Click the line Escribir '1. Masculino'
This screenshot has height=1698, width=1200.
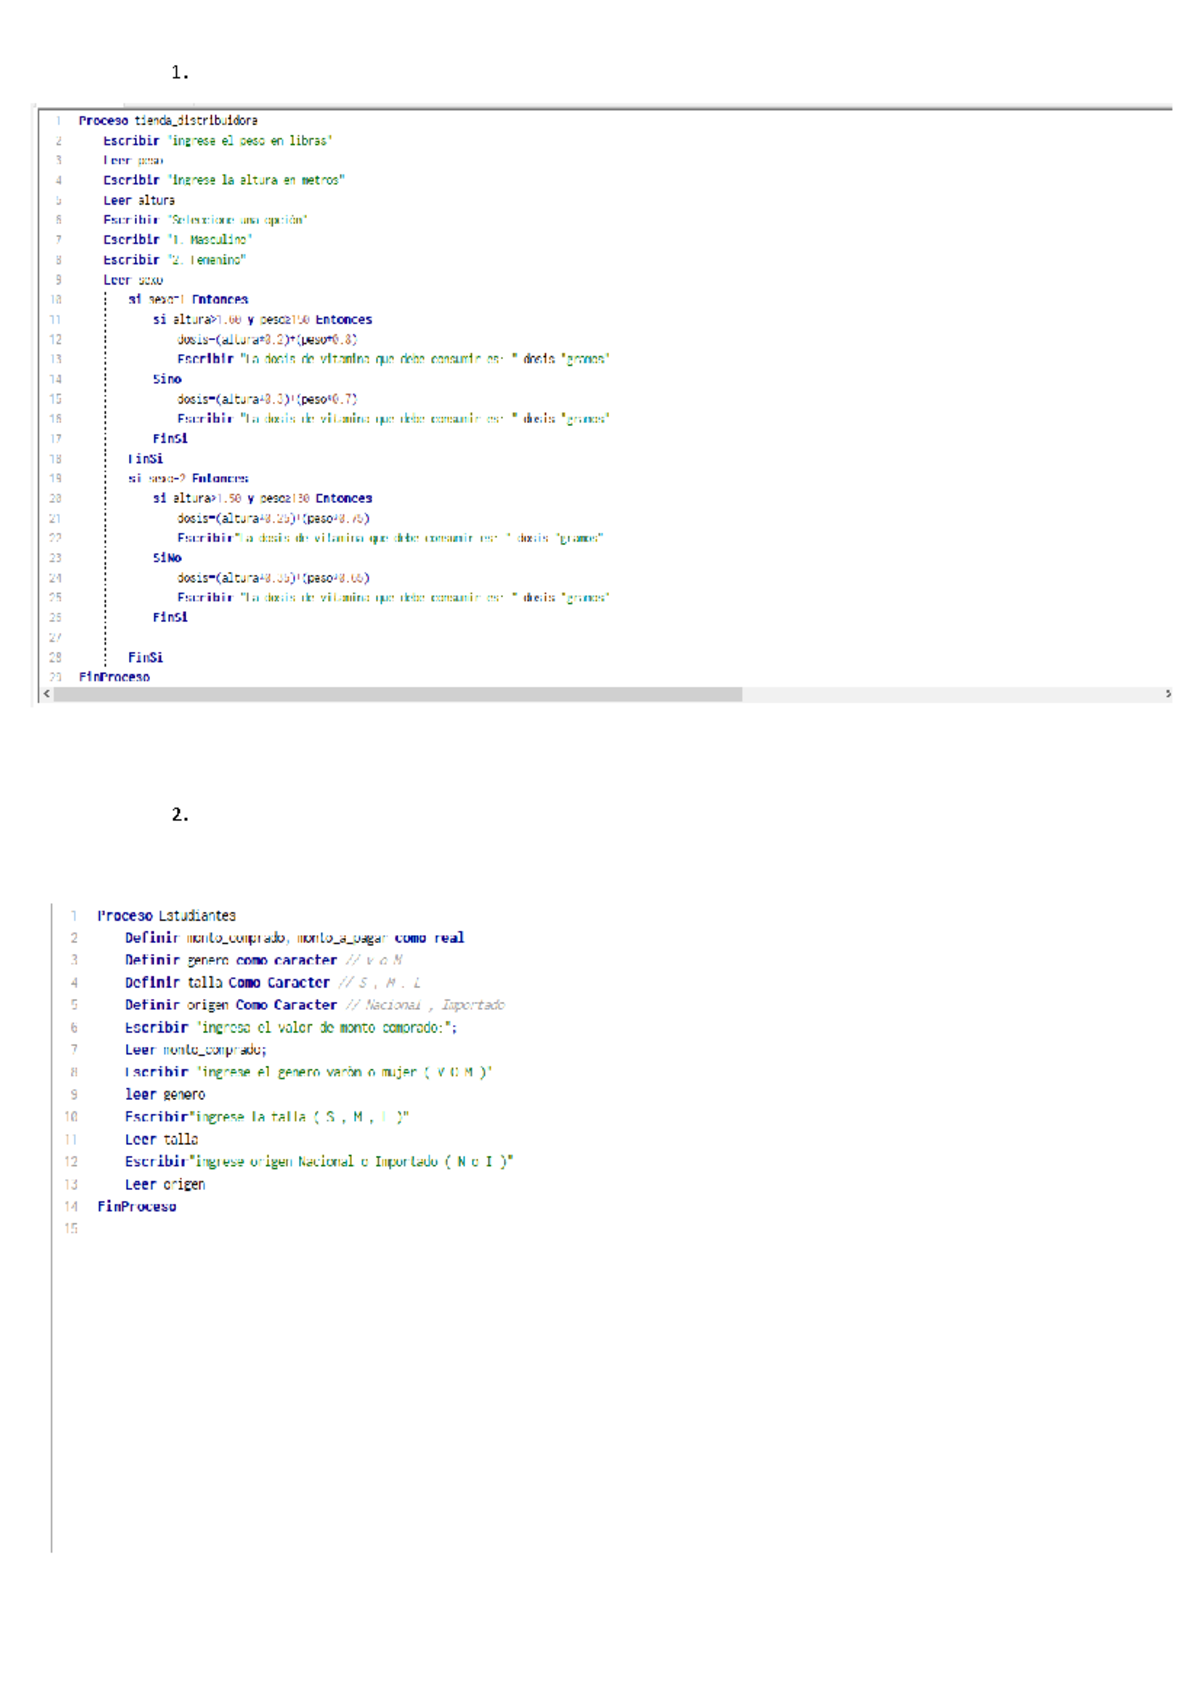[x=177, y=240]
